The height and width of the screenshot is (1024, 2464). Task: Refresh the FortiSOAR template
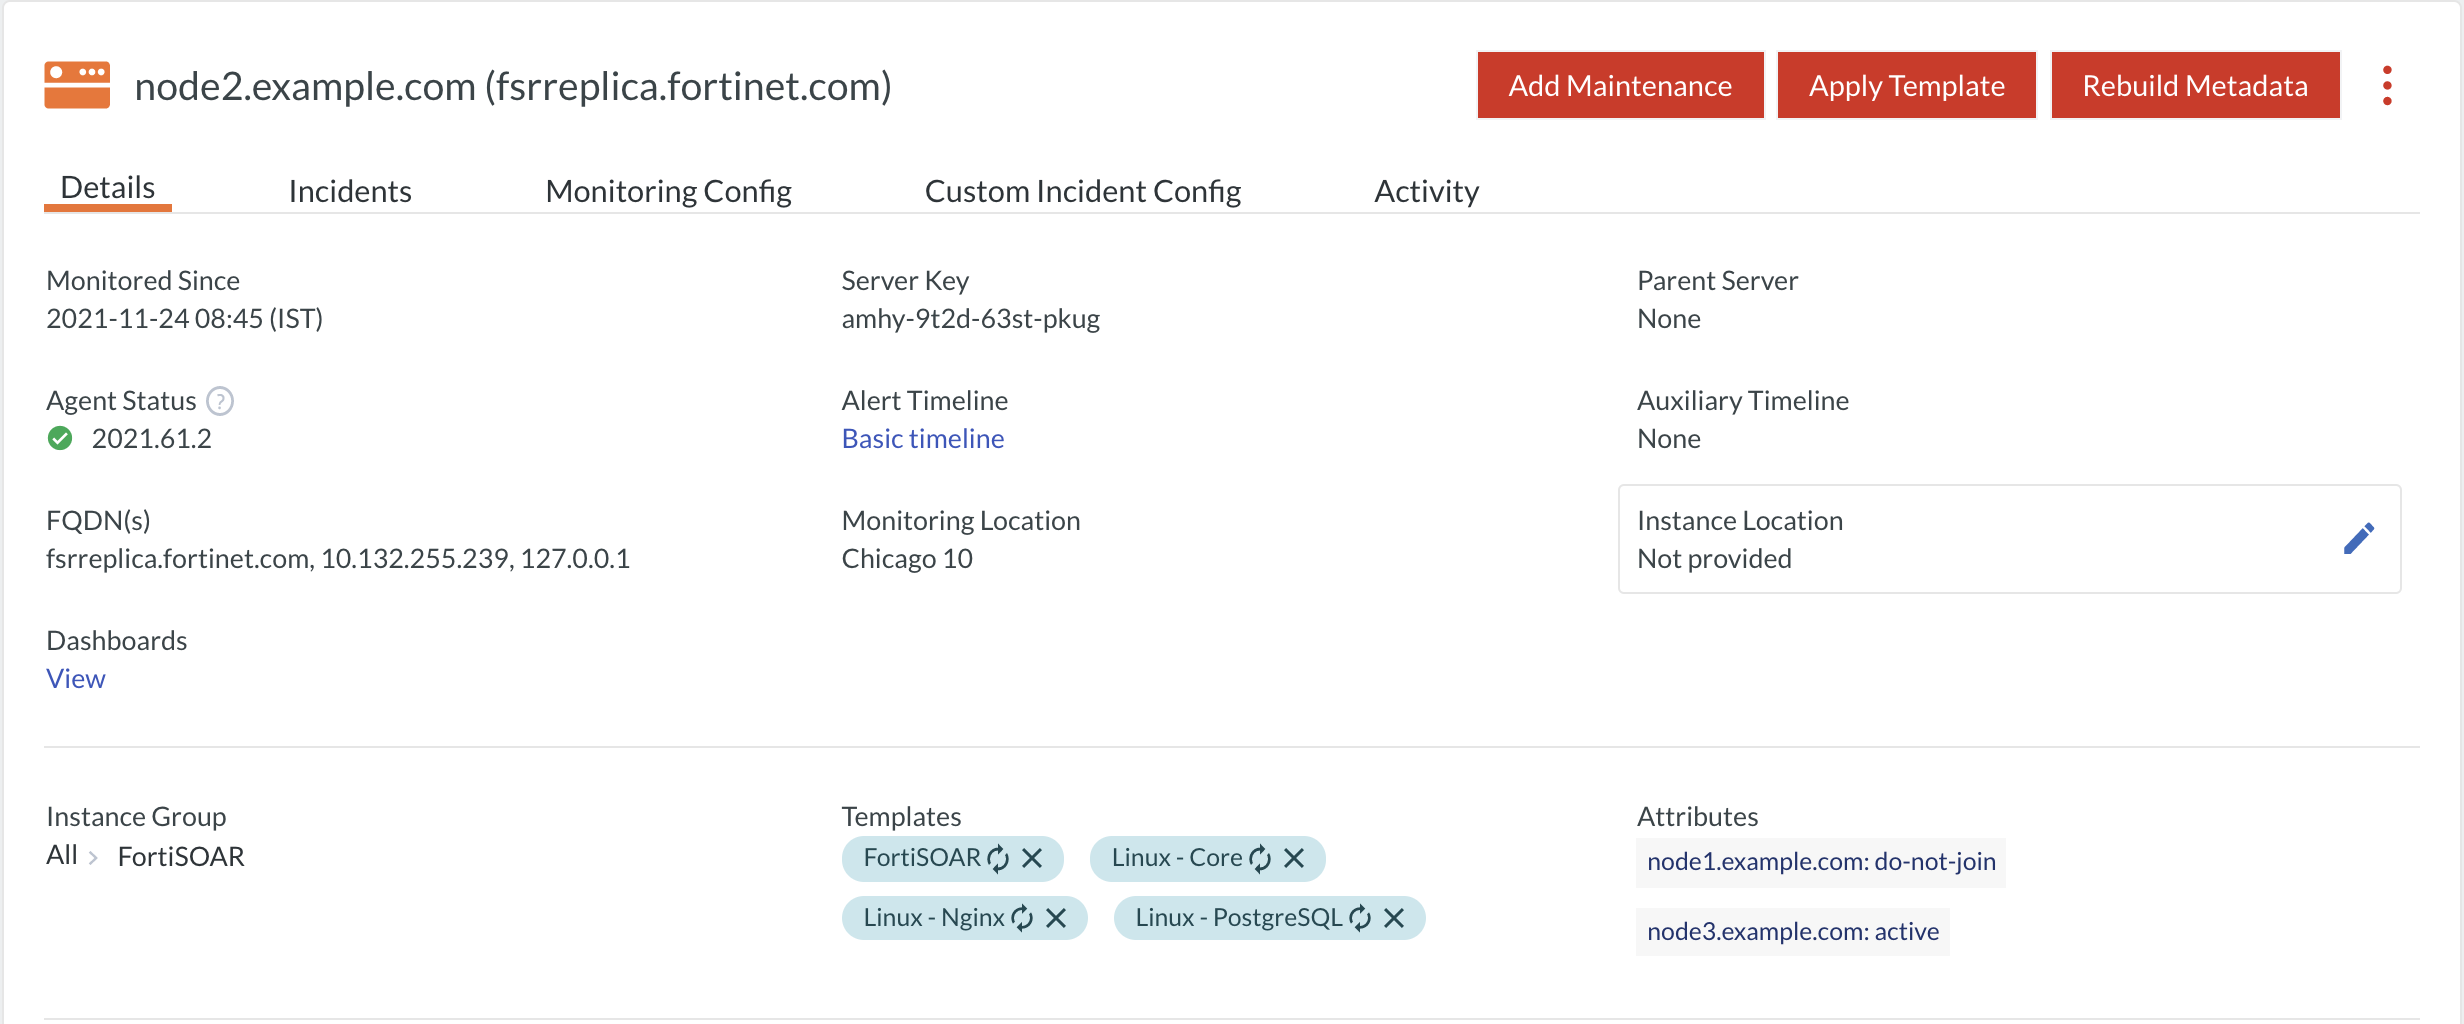[997, 858]
